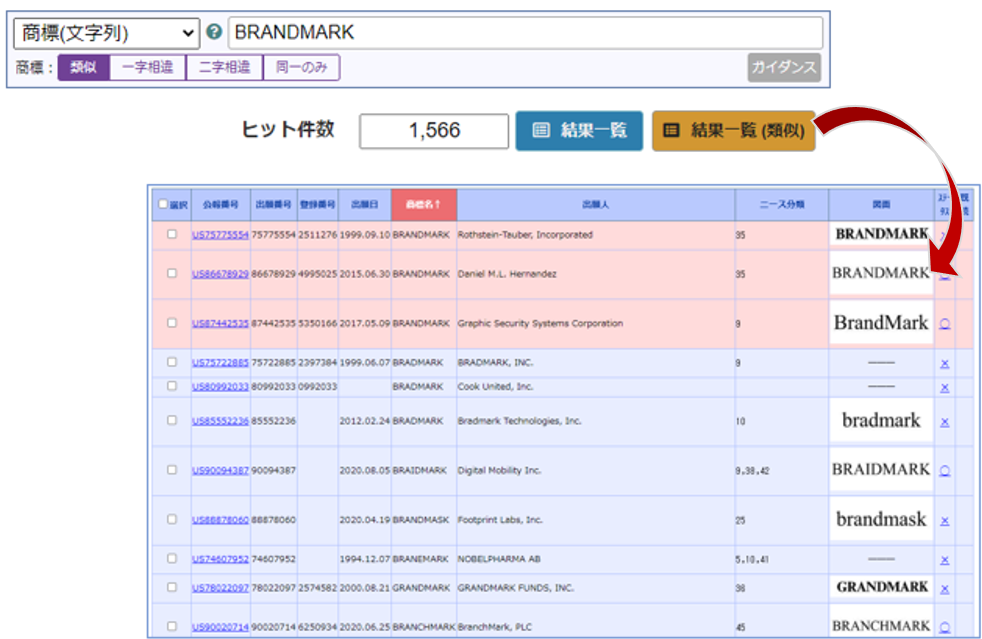The width and height of the screenshot is (982, 639).
Task: Open publication link US80992033
Action: tap(220, 387)
